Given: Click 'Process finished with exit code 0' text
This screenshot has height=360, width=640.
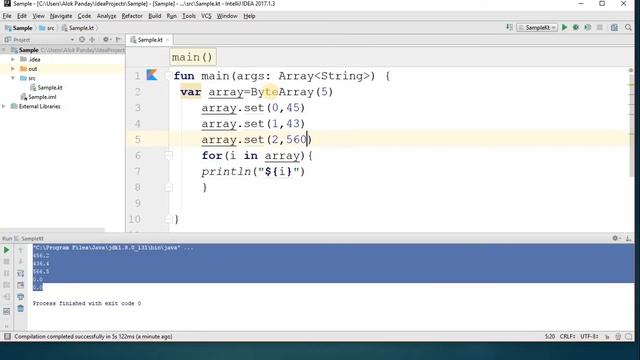Looking at the screenshot, I should click(x=87, y=303).
